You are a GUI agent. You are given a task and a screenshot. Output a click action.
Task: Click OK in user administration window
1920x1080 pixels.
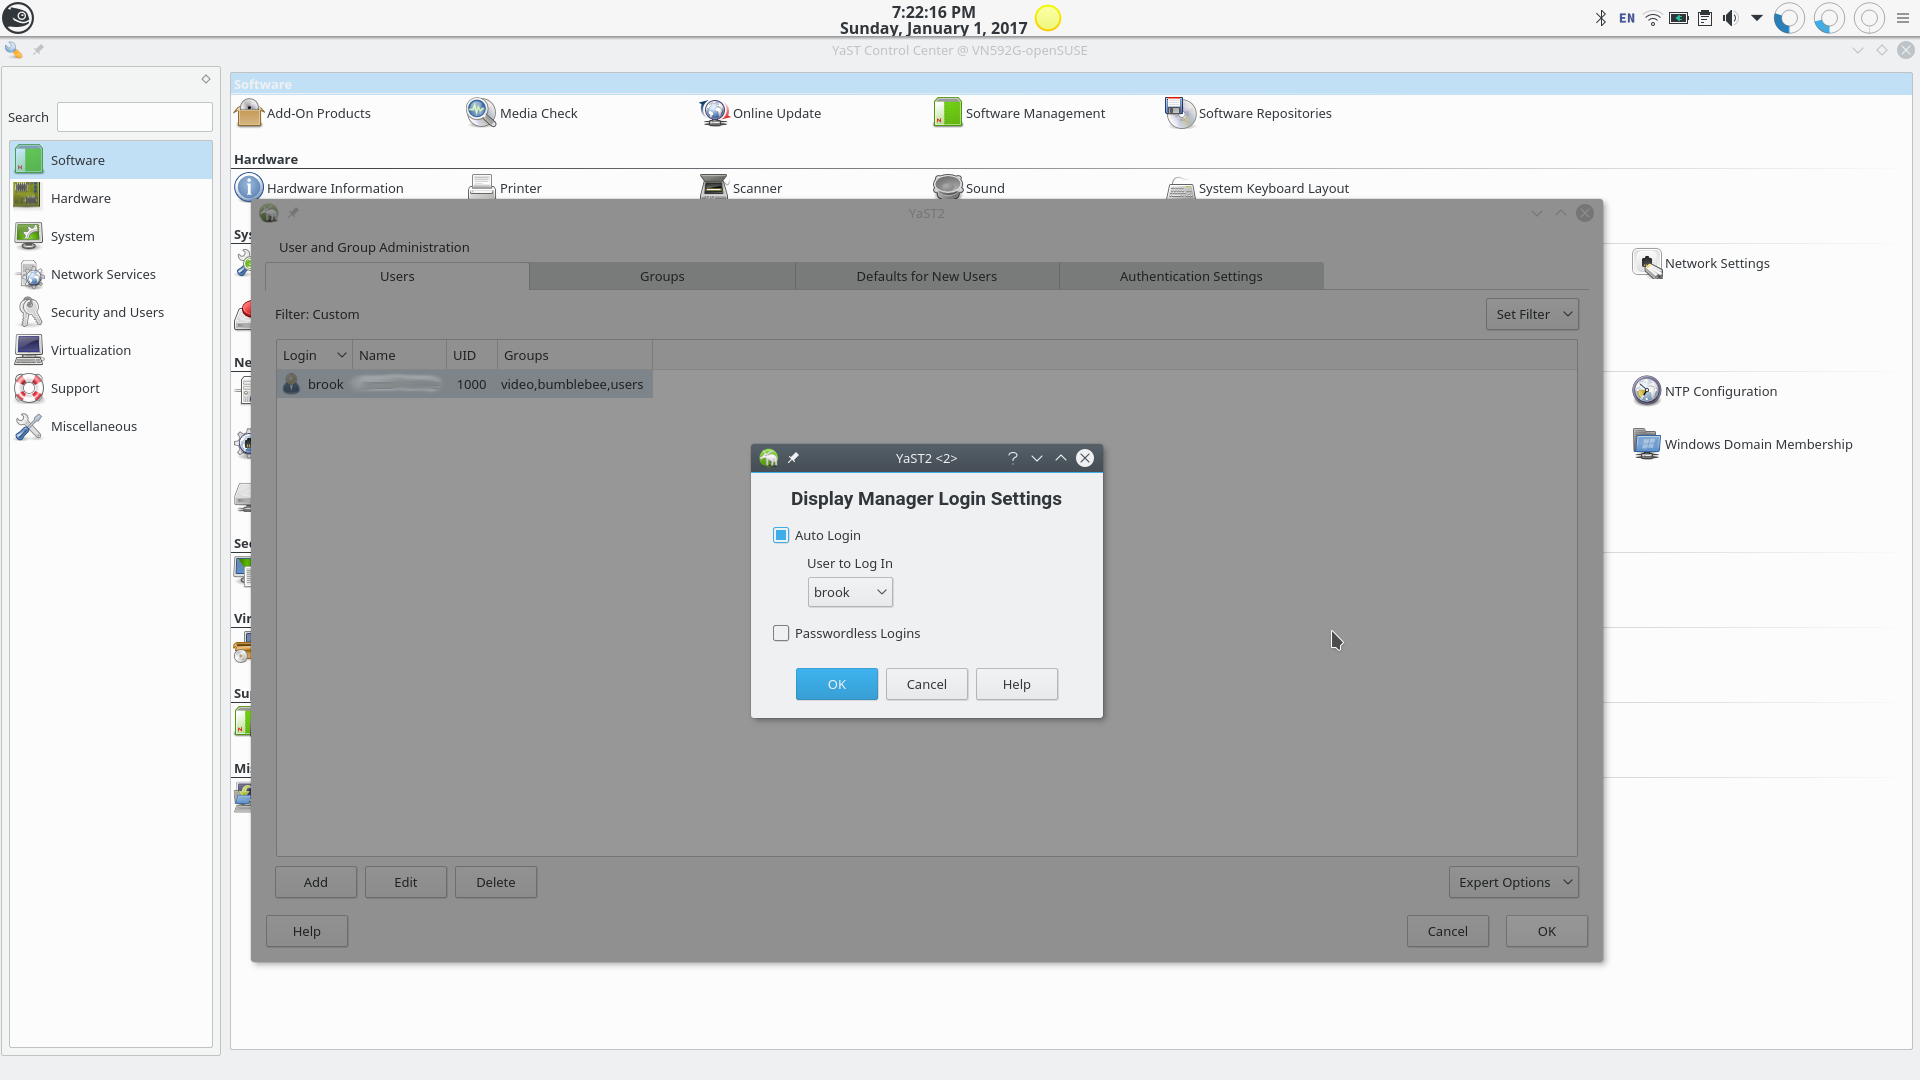pos(1547,931)
